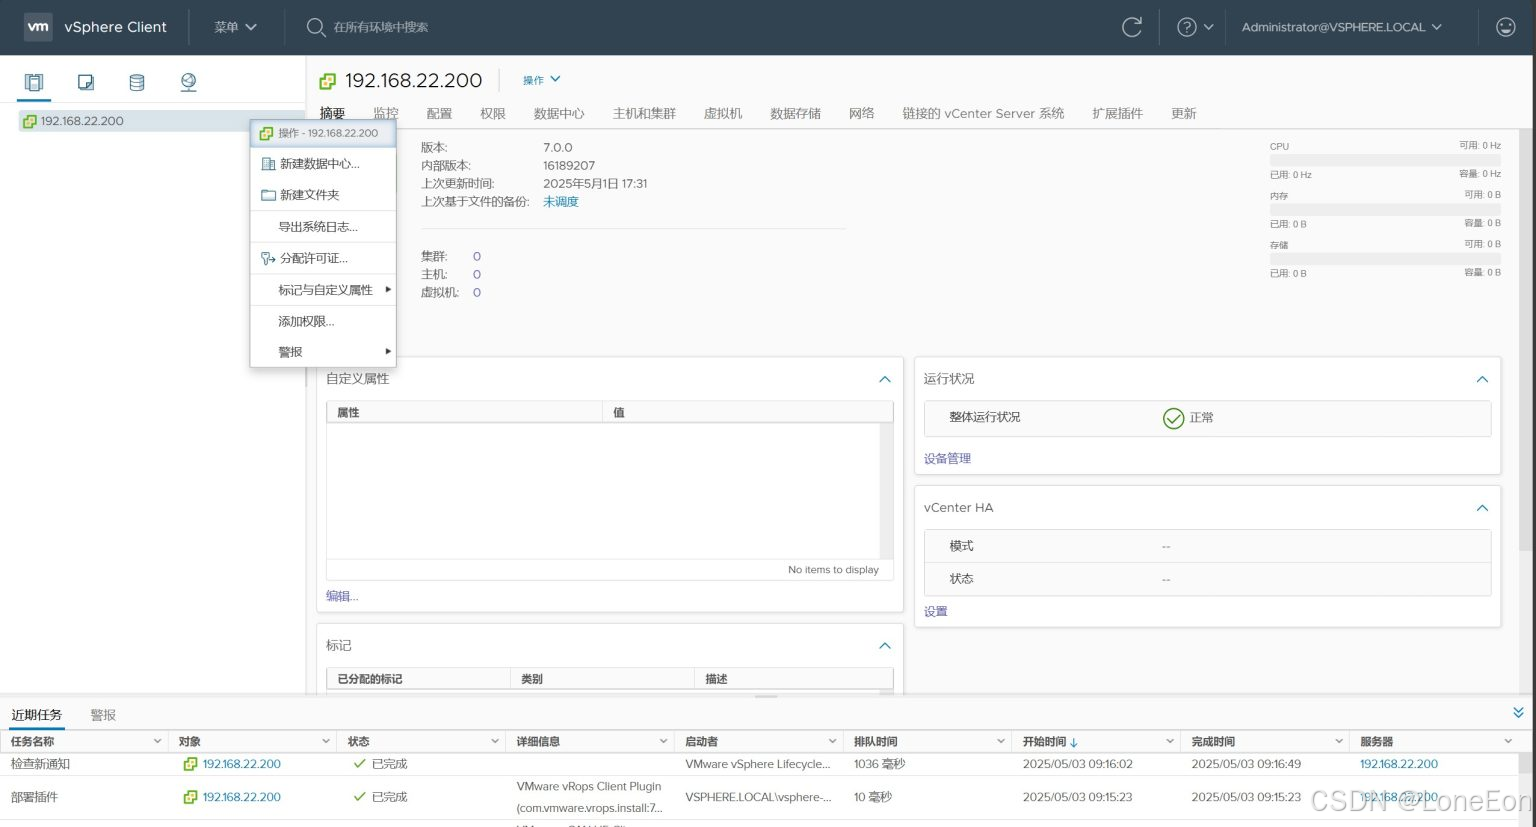Click the refresh icon in top bar

pyautogui.click(x=1132, y=27)
